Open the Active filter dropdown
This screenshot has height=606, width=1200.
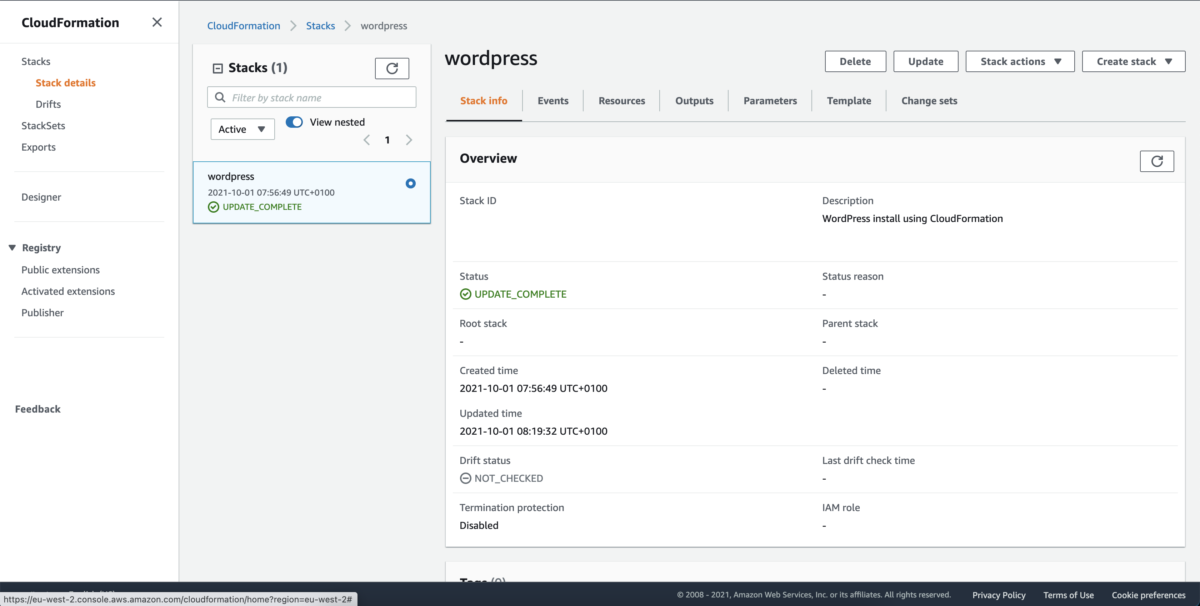click(x=242, y=129)
